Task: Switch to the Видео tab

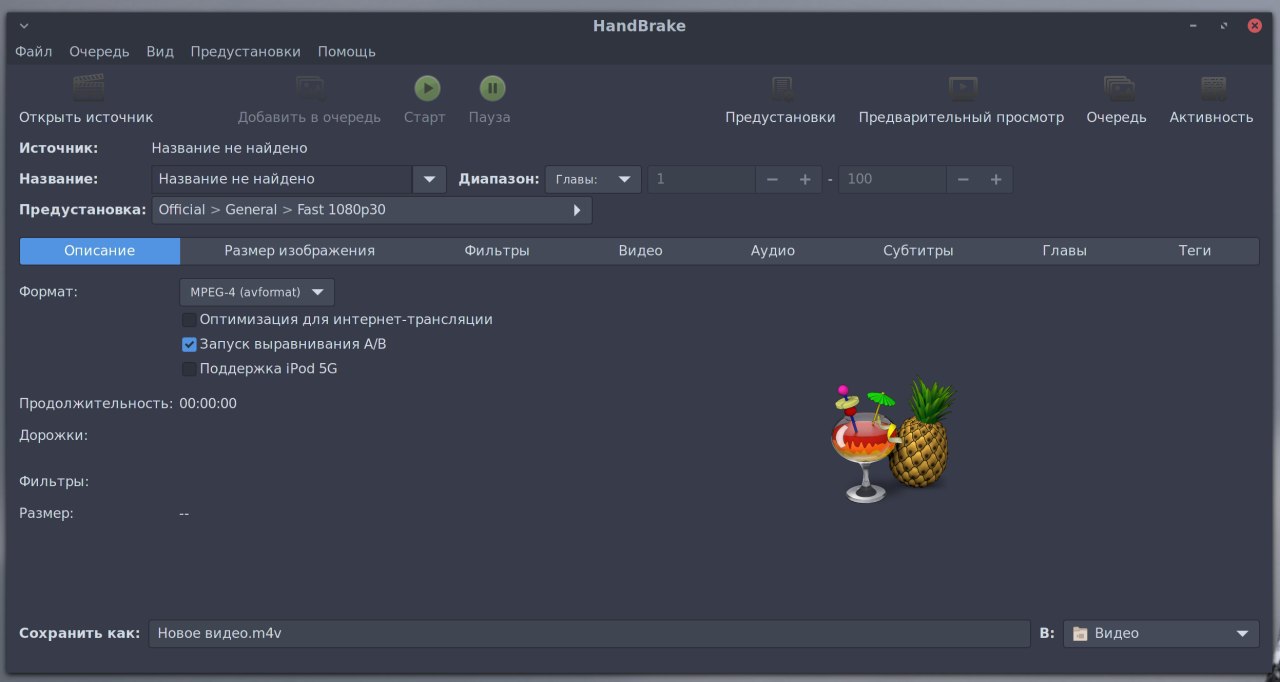Action: click(x=640, y=251)
